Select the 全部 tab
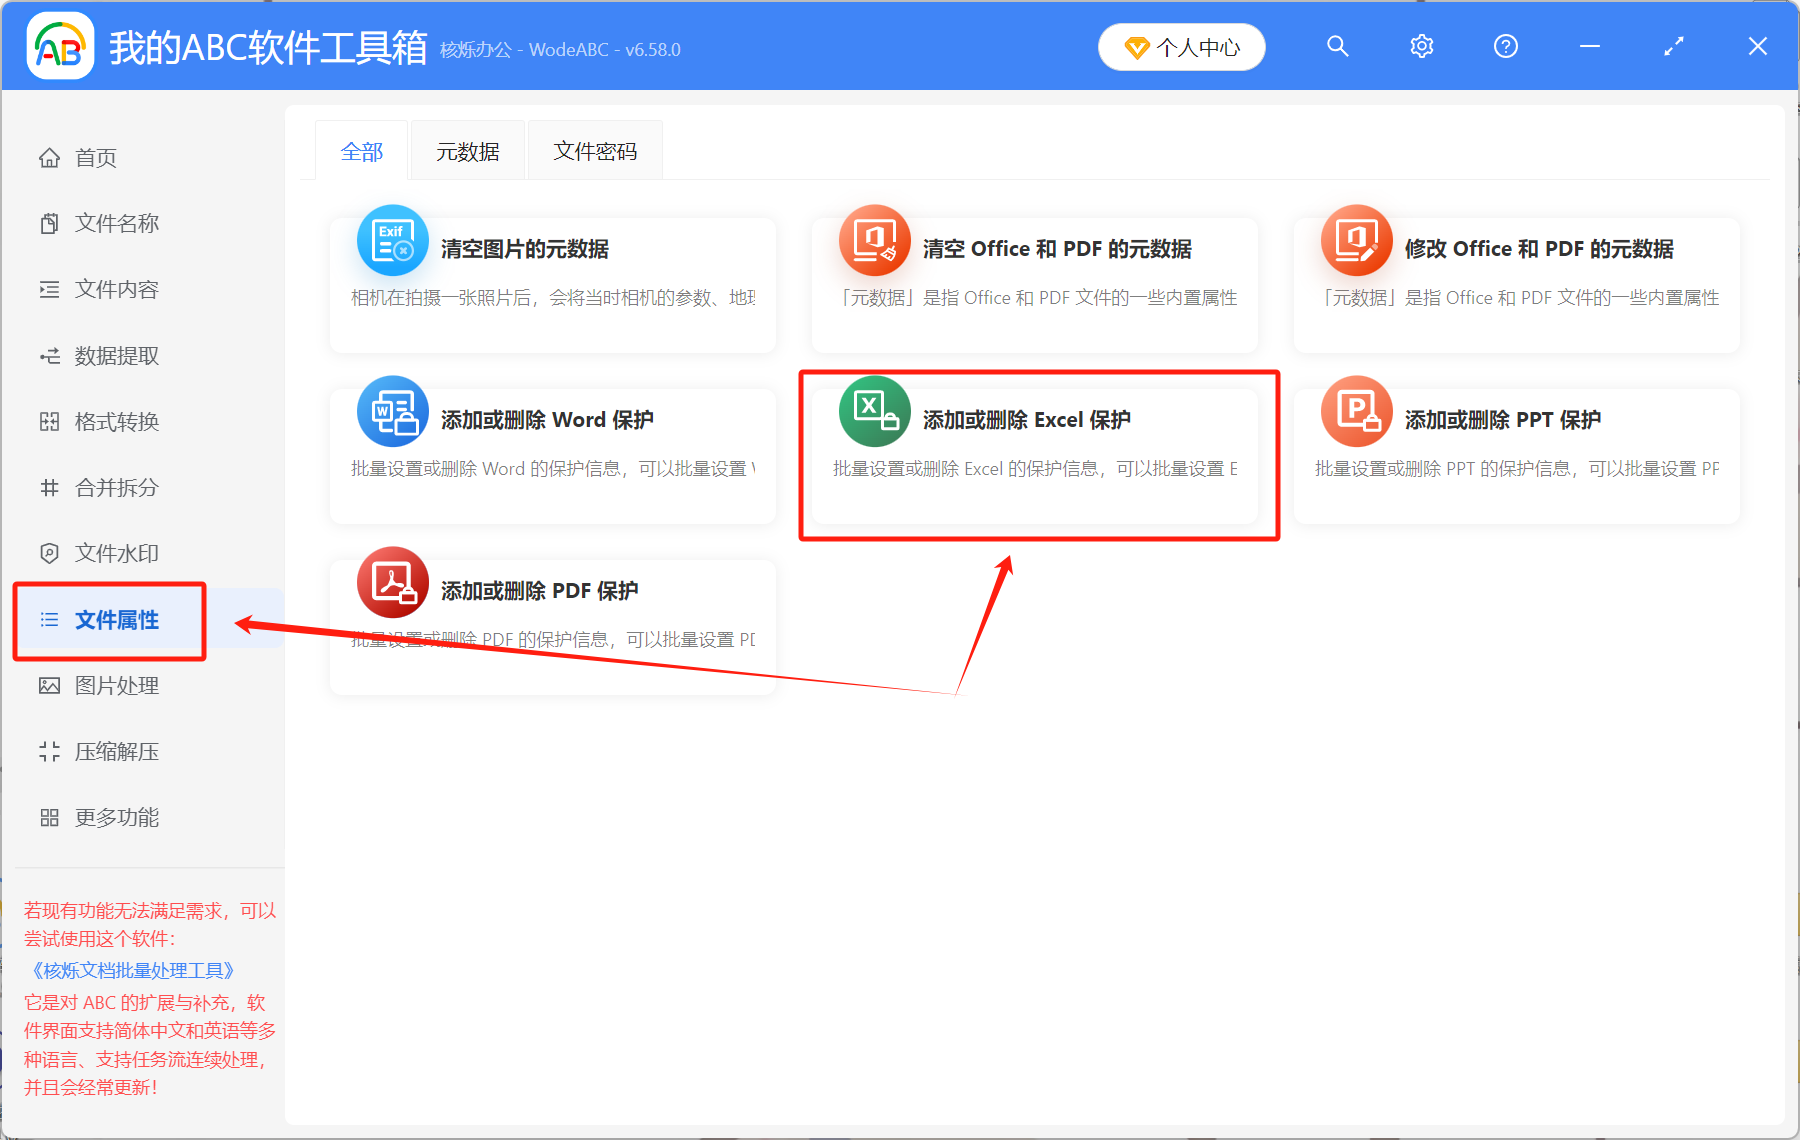The image size is (1800, 1140). click(362, 150)
